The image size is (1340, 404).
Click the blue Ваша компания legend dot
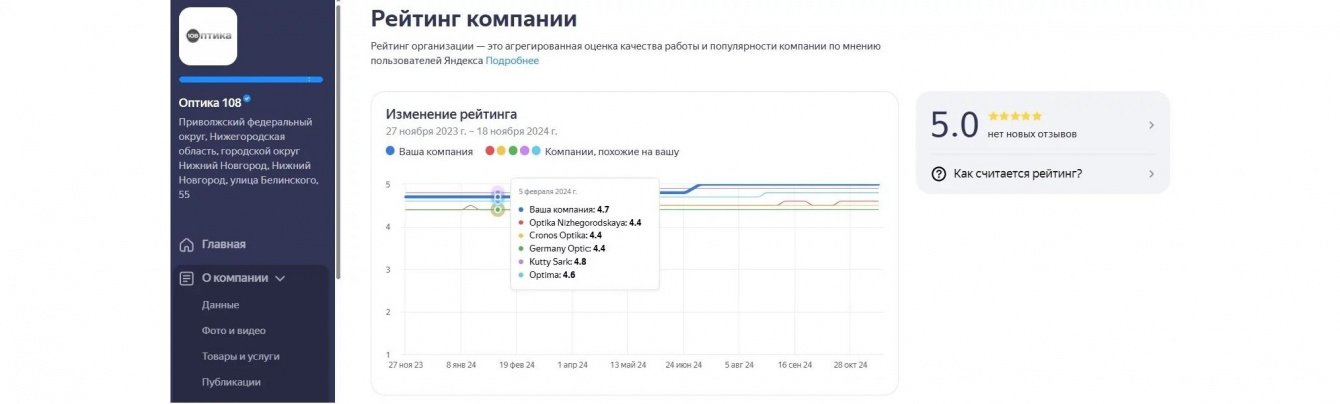[390, 151]
